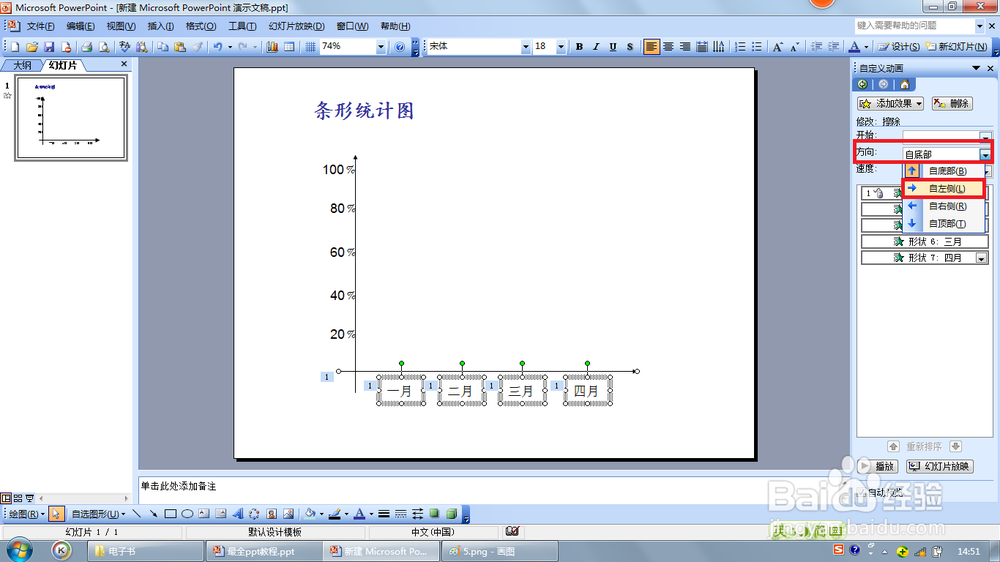Screen dimensions: 1000x562
Task: Toggle the grid display icon
Action: pyautogui.click(x=310, y=47)
